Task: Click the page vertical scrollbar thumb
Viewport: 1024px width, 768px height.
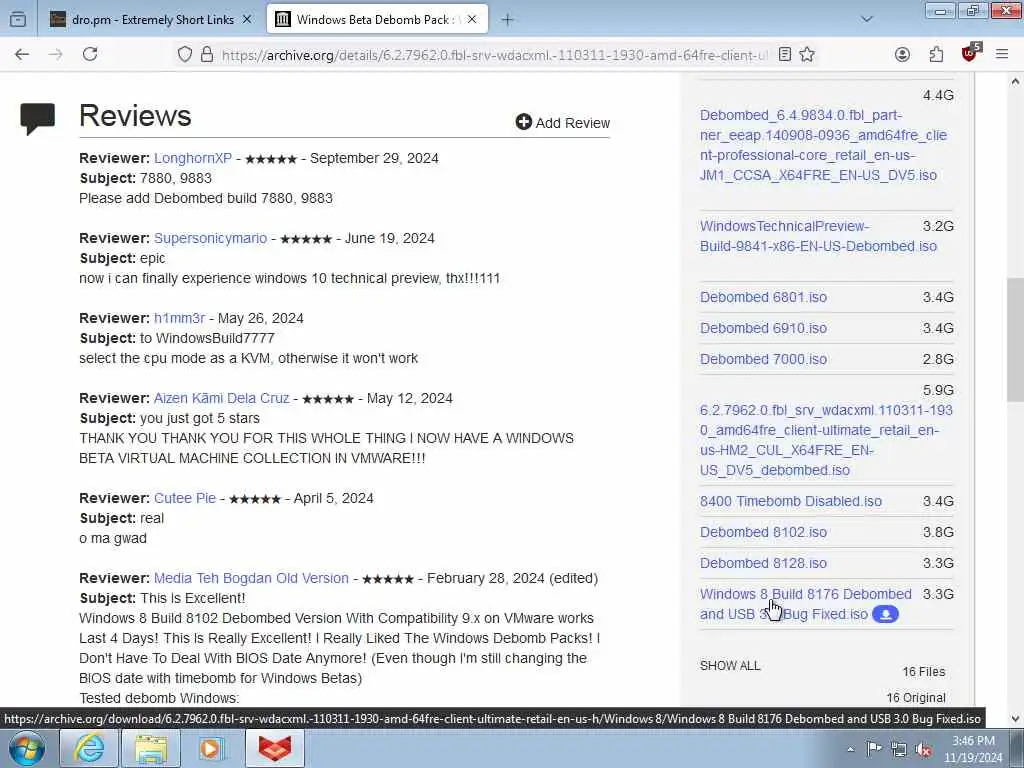Action: click(1015, 340)
